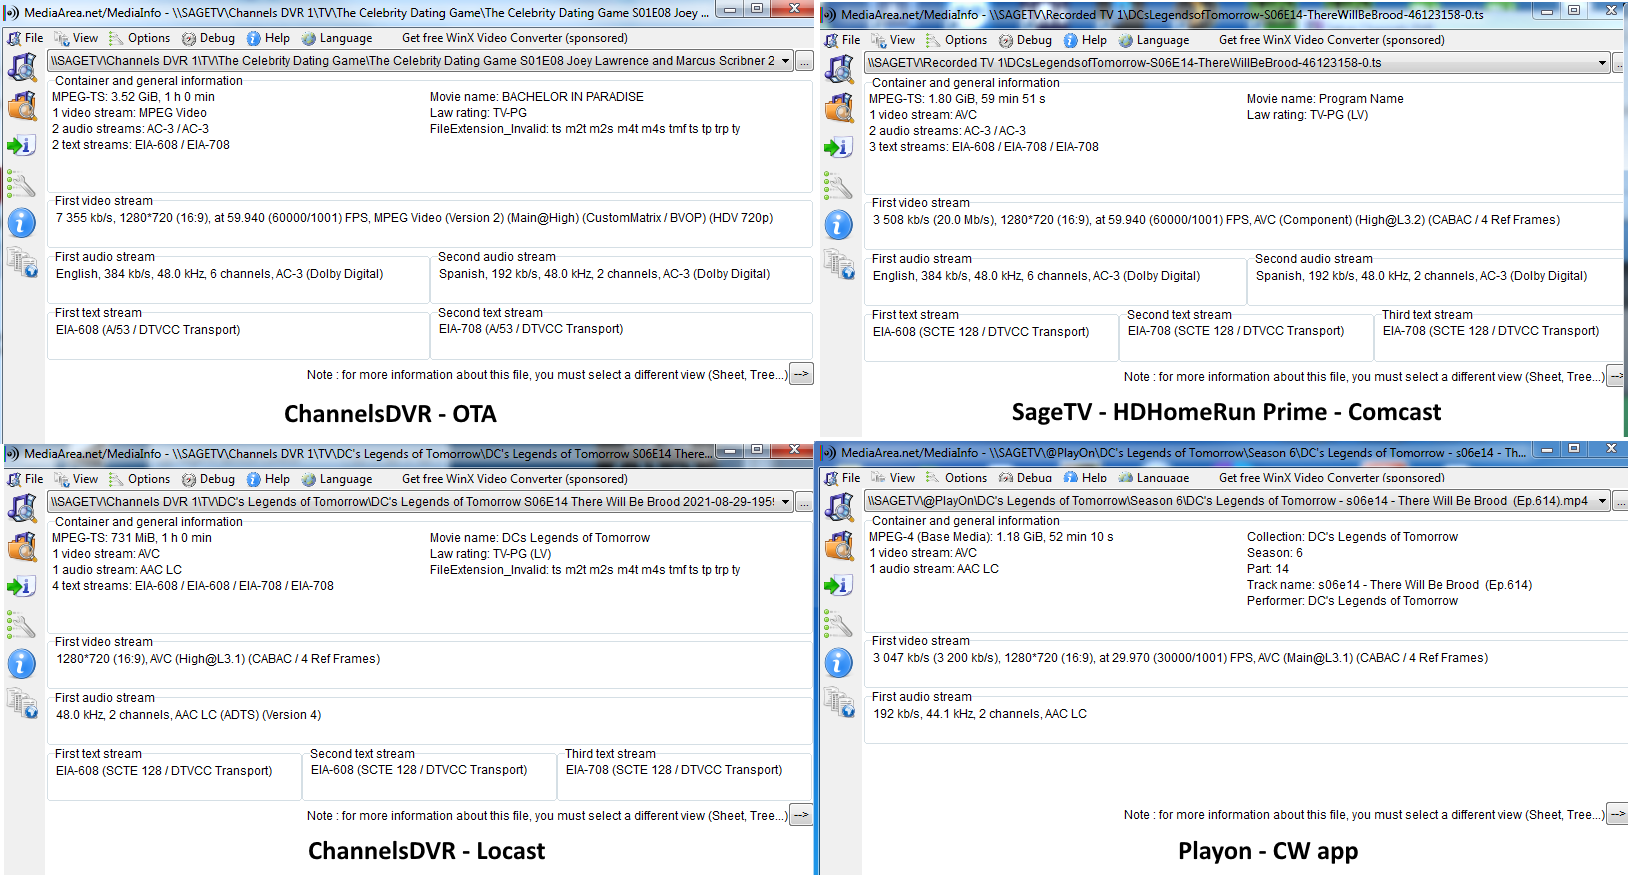Click blue About info icon in PlayOn window
The image size is (1628, 875).
click(x=838, y=663)
